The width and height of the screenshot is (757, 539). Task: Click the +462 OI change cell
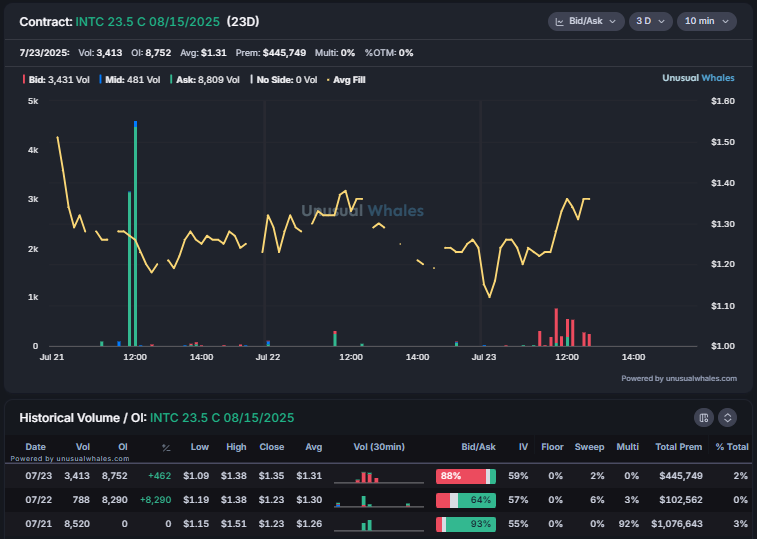tap(159, 476)
